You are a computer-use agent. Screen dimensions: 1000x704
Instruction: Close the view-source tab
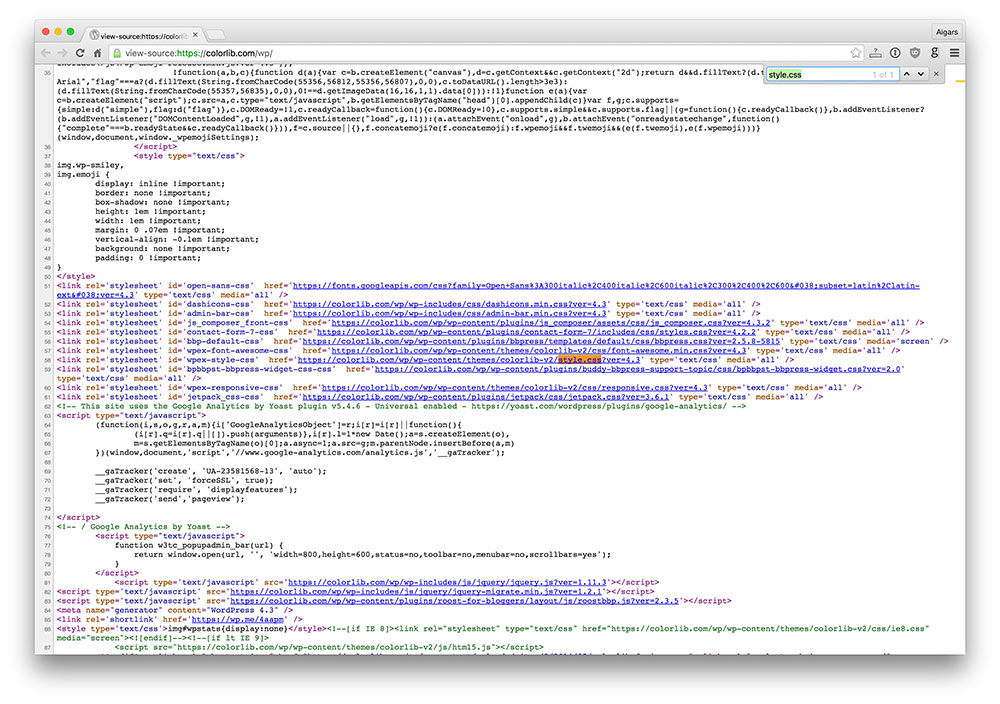[x=195, y=35]
